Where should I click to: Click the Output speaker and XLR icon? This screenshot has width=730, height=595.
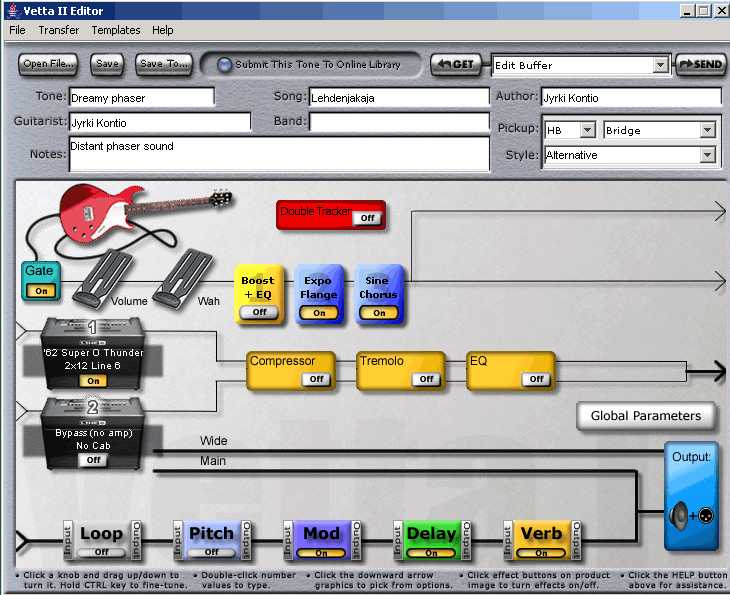coord(691,515)
